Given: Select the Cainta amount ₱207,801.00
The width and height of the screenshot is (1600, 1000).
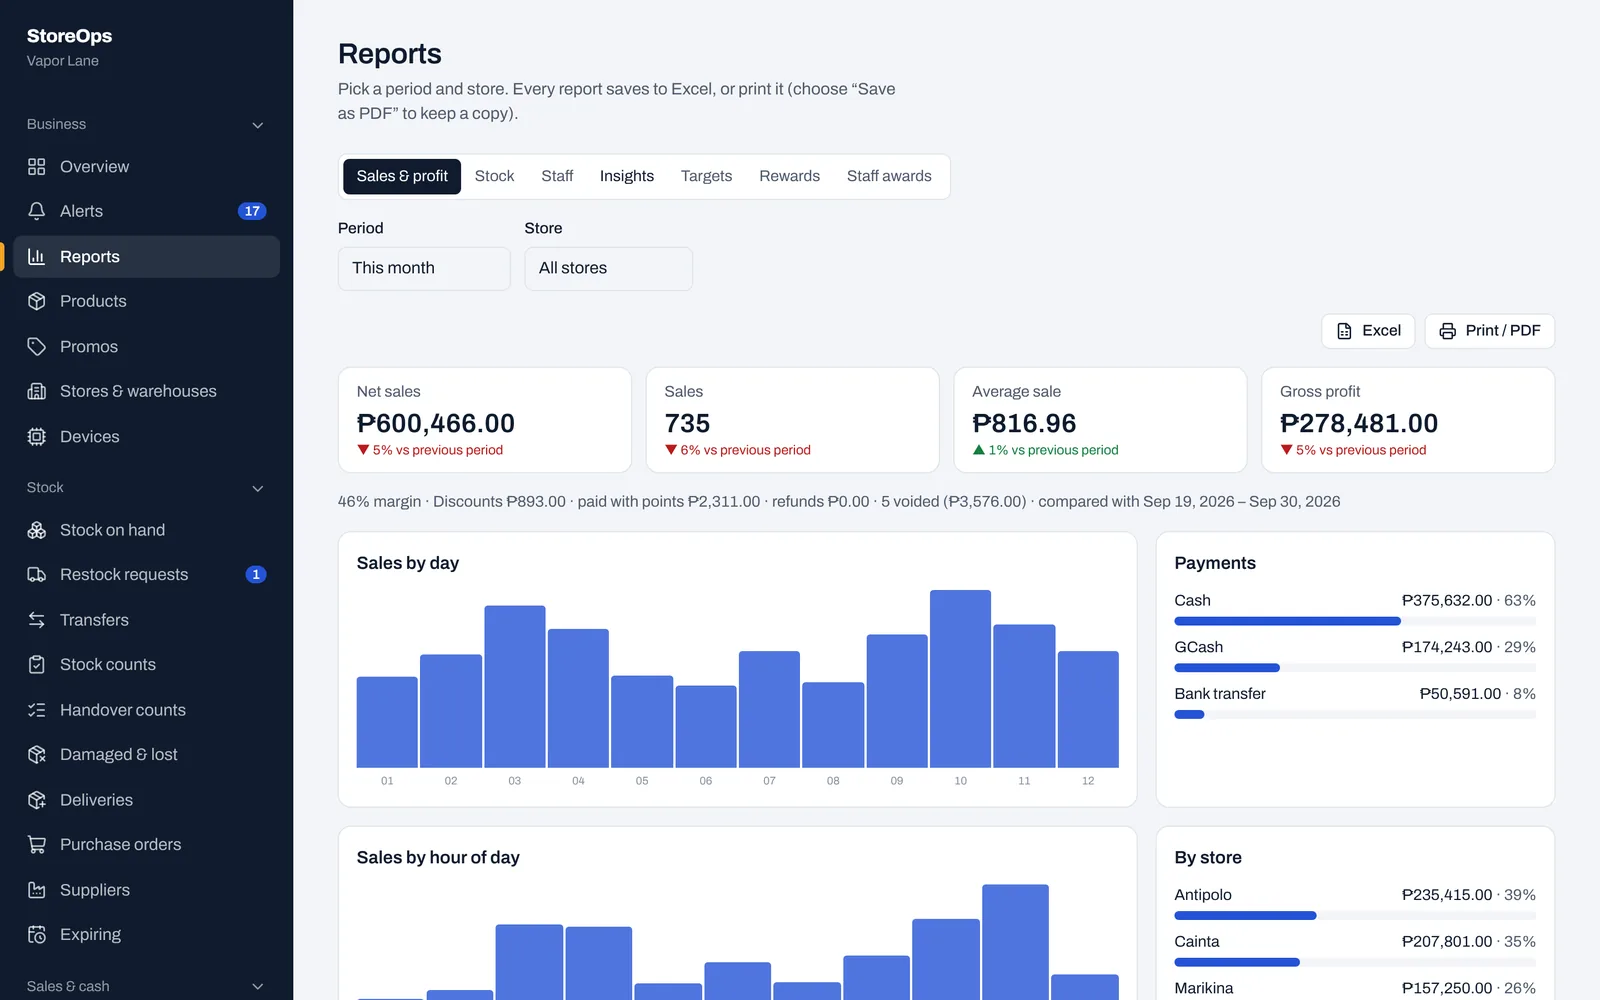Looking at the screenshot, I should 1446,942.
